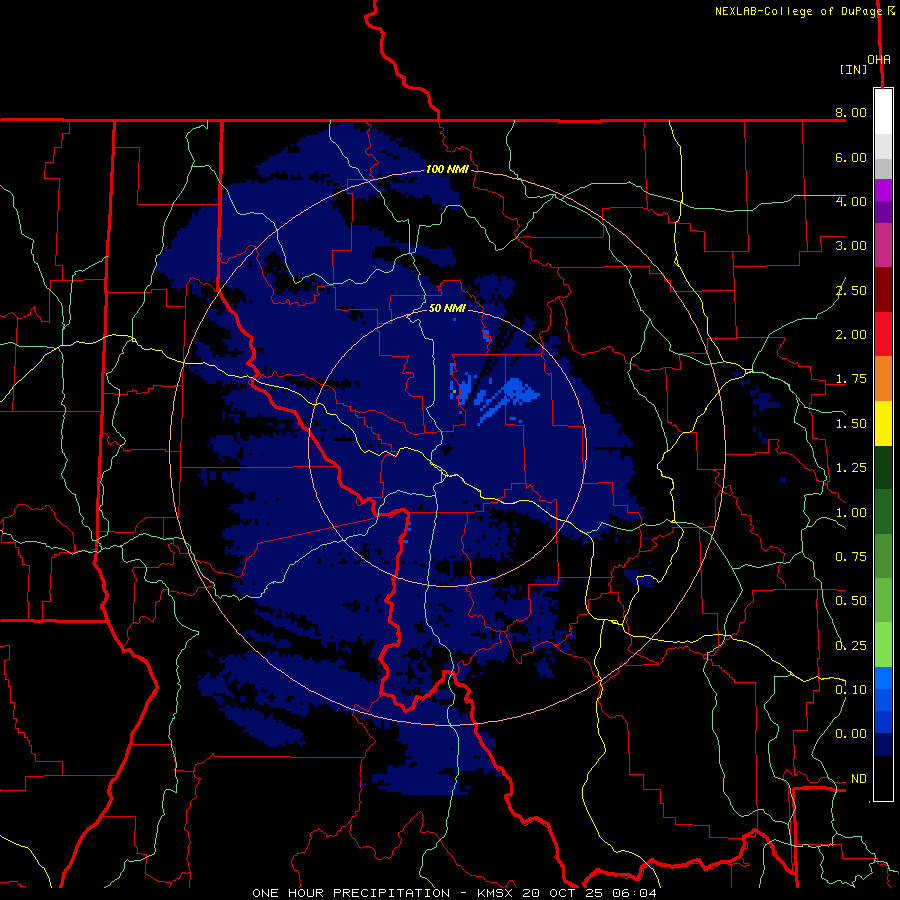The image size is (900, 900).
Task: Click the 1.75 legend value
Action: coord(851,379)
